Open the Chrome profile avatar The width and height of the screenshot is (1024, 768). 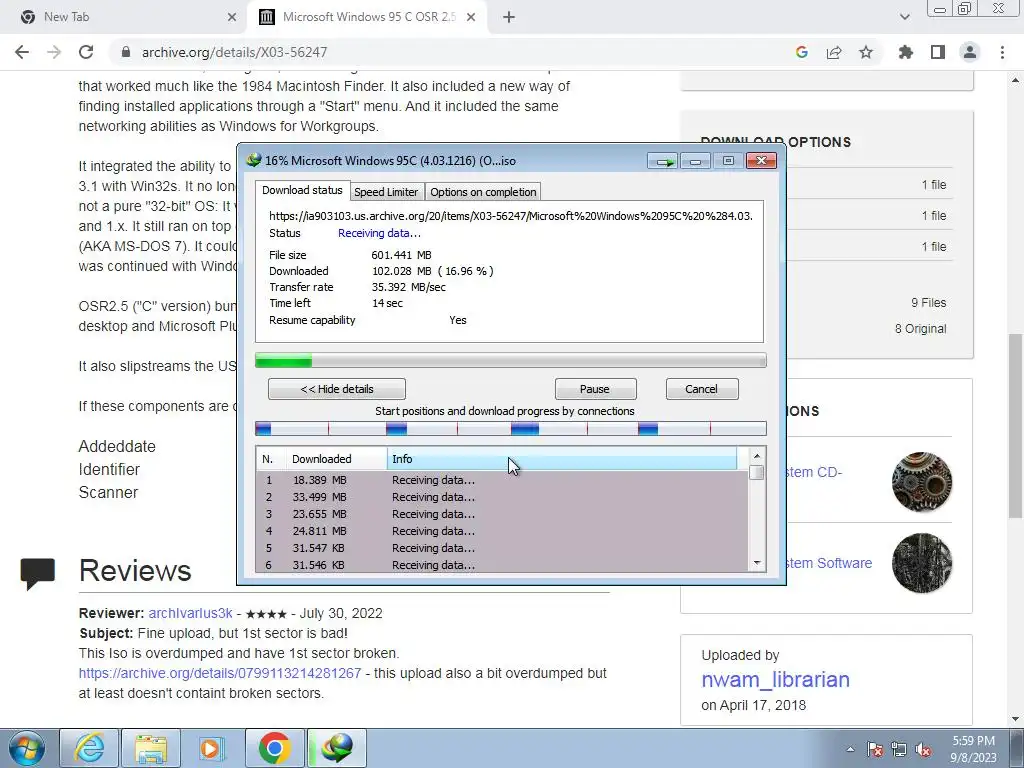tap(970, 52)
